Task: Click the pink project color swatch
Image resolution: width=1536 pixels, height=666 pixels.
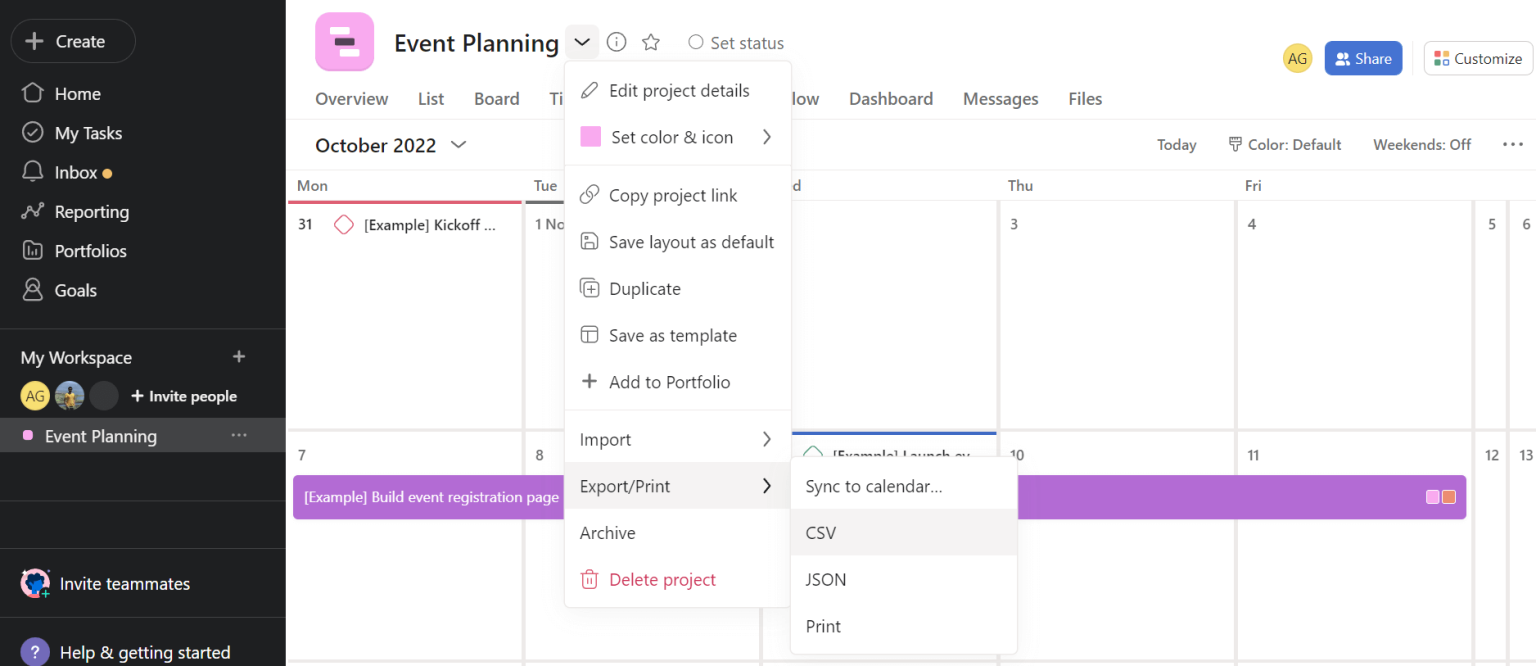Action: click(589, 136)
